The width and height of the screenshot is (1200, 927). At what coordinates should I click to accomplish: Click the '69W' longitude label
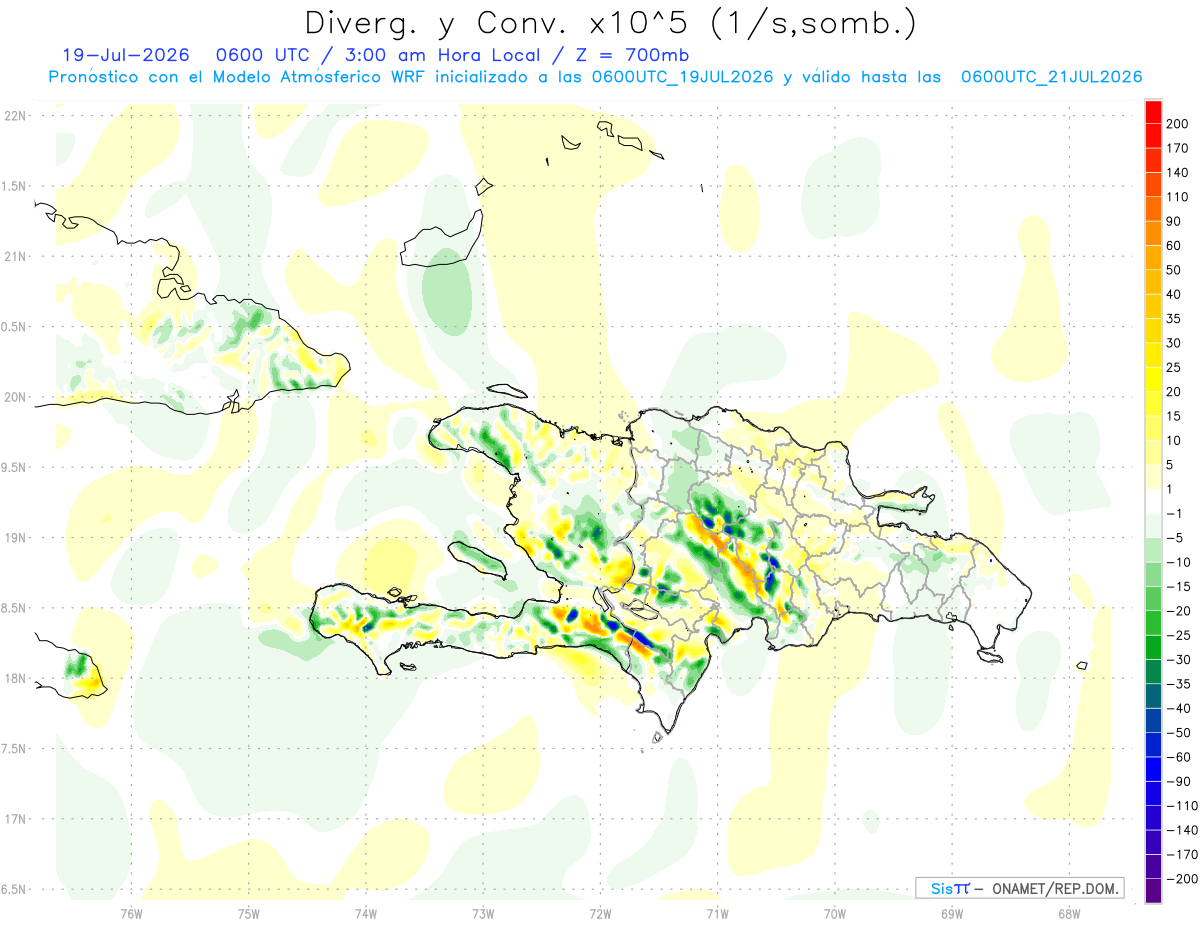point(951,913)
